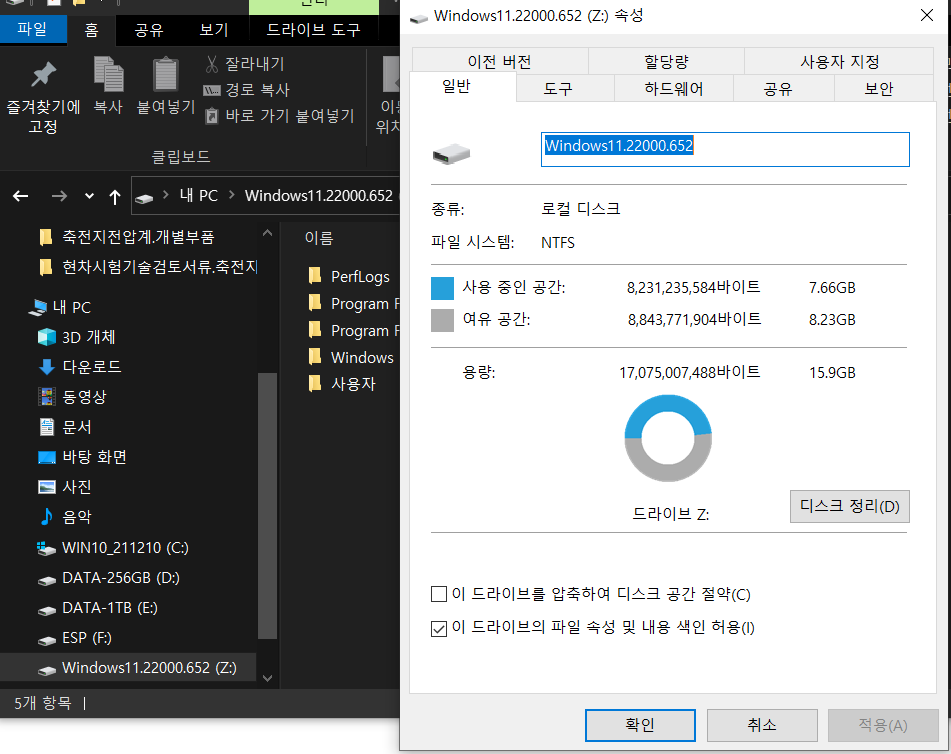Close the Properties dialog with X
The image size is (951, 754).
[927, 15]
